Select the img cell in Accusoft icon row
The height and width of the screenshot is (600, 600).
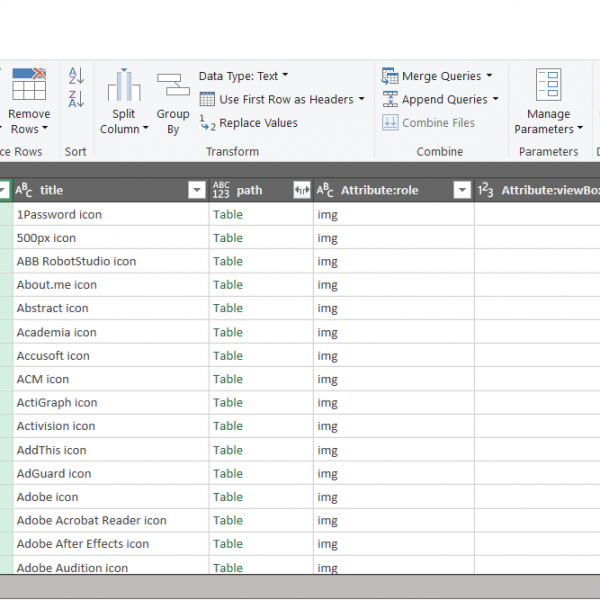(394, 355)
